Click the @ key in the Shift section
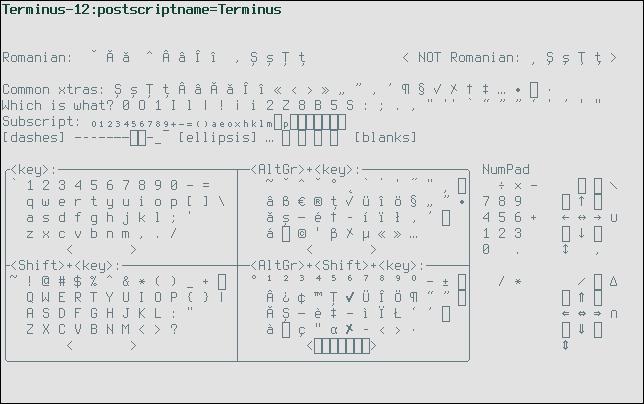This screenshot has width=644, height=404. click(x=46, y=282)
